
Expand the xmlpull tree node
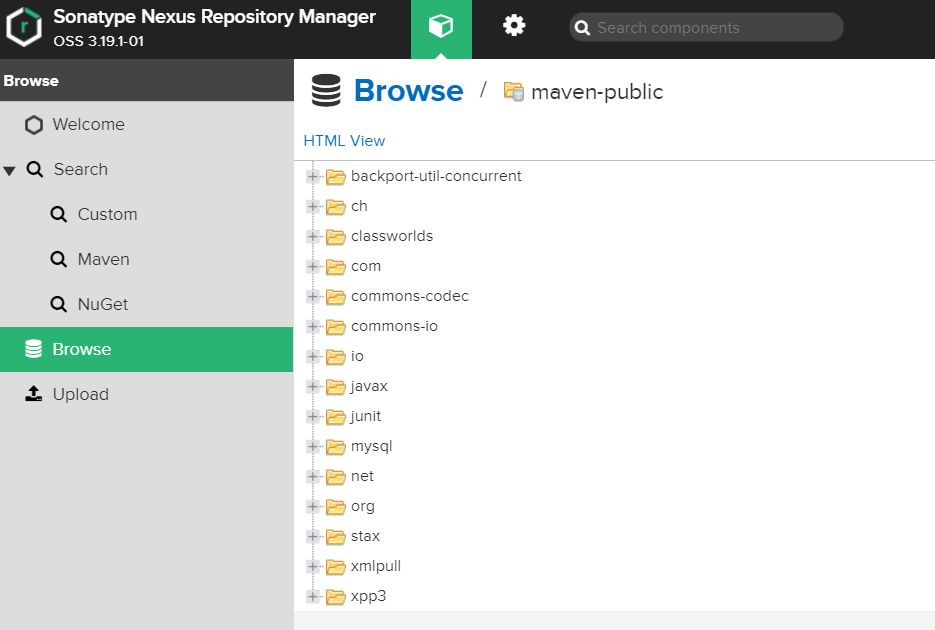(312, 566)
